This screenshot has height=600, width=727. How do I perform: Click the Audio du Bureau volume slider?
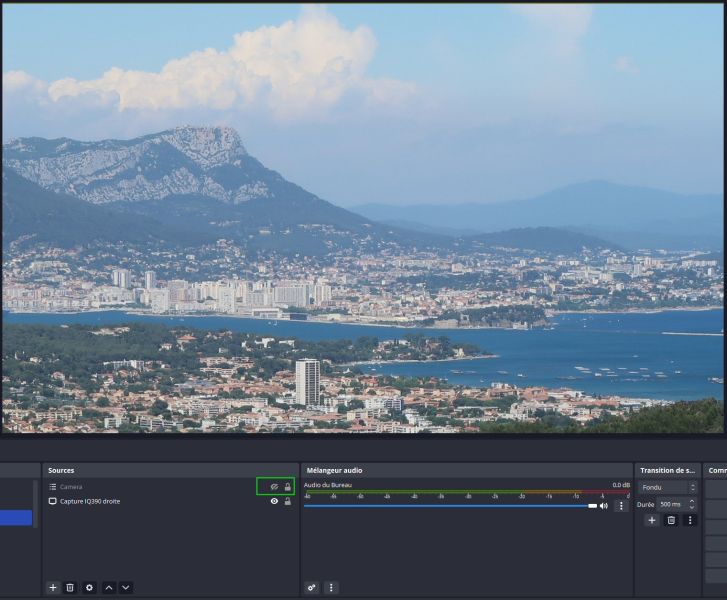pyautogui.click(x=450, y=506)
